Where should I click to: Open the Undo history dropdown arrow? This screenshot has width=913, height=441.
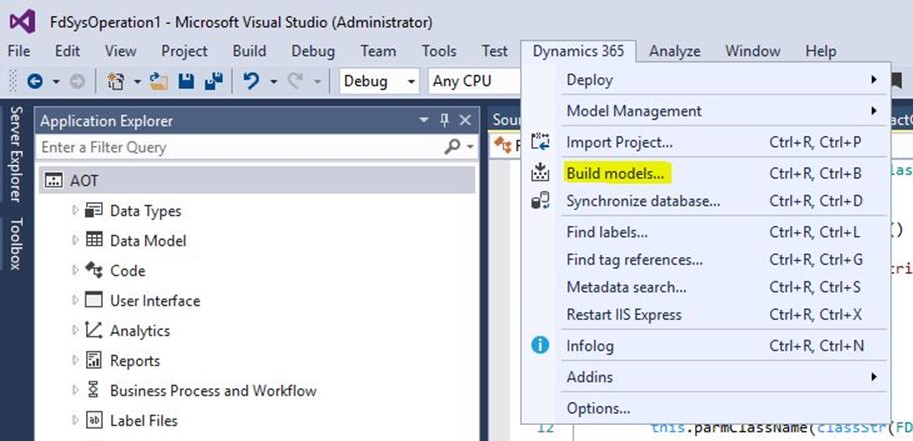coord(274,82)
